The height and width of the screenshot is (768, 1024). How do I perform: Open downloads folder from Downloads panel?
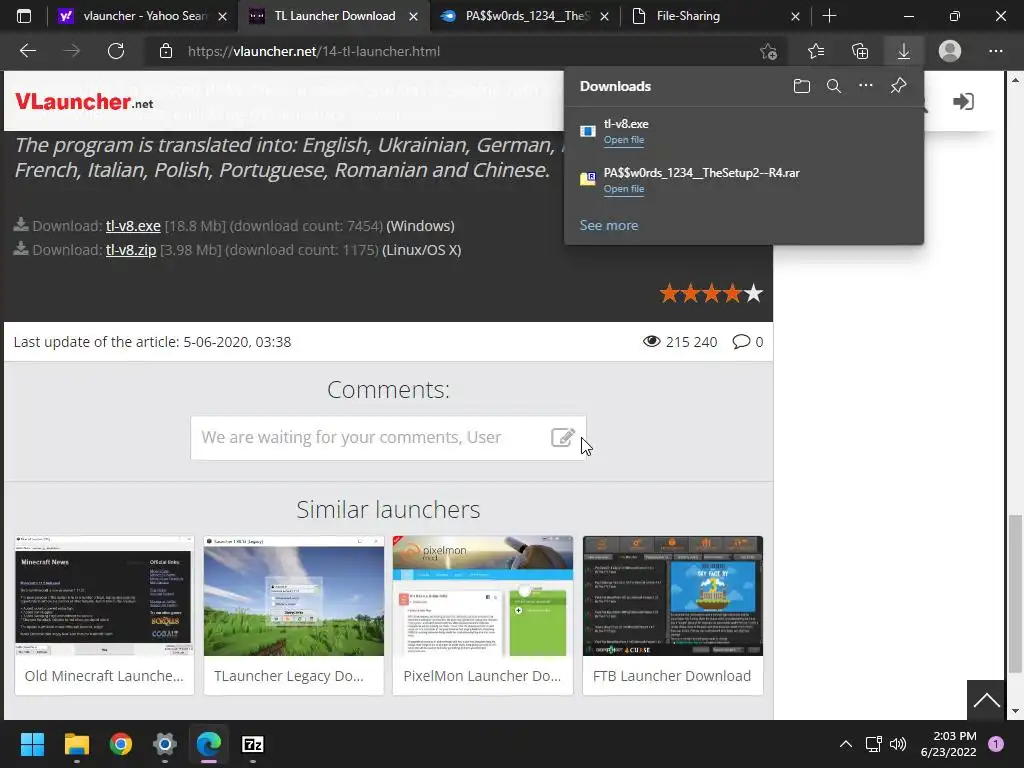pyautogui.click(x=802, y=86)
